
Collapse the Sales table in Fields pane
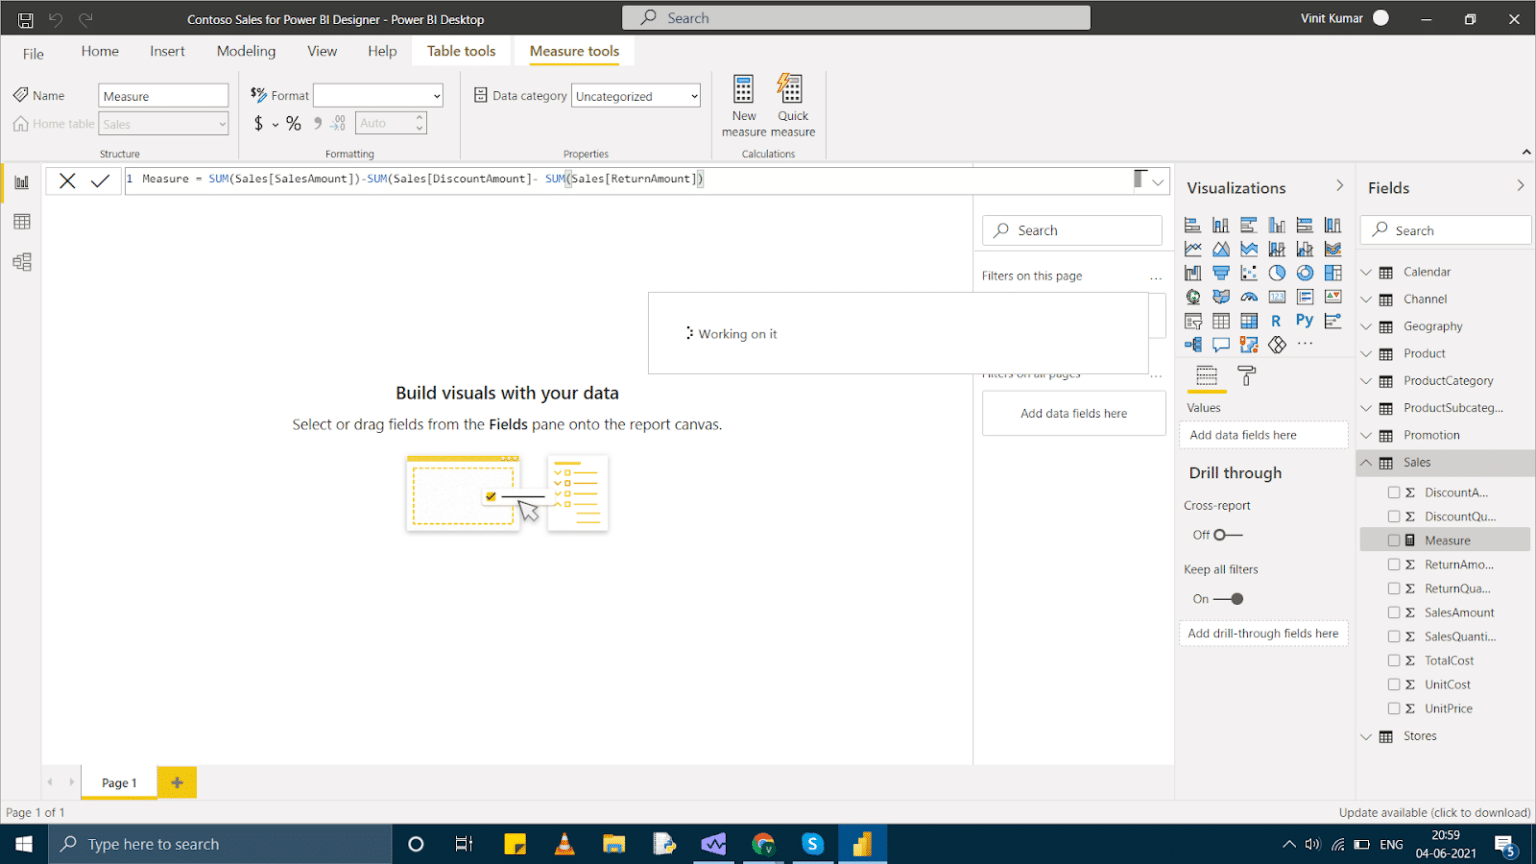coord(1367,462)
